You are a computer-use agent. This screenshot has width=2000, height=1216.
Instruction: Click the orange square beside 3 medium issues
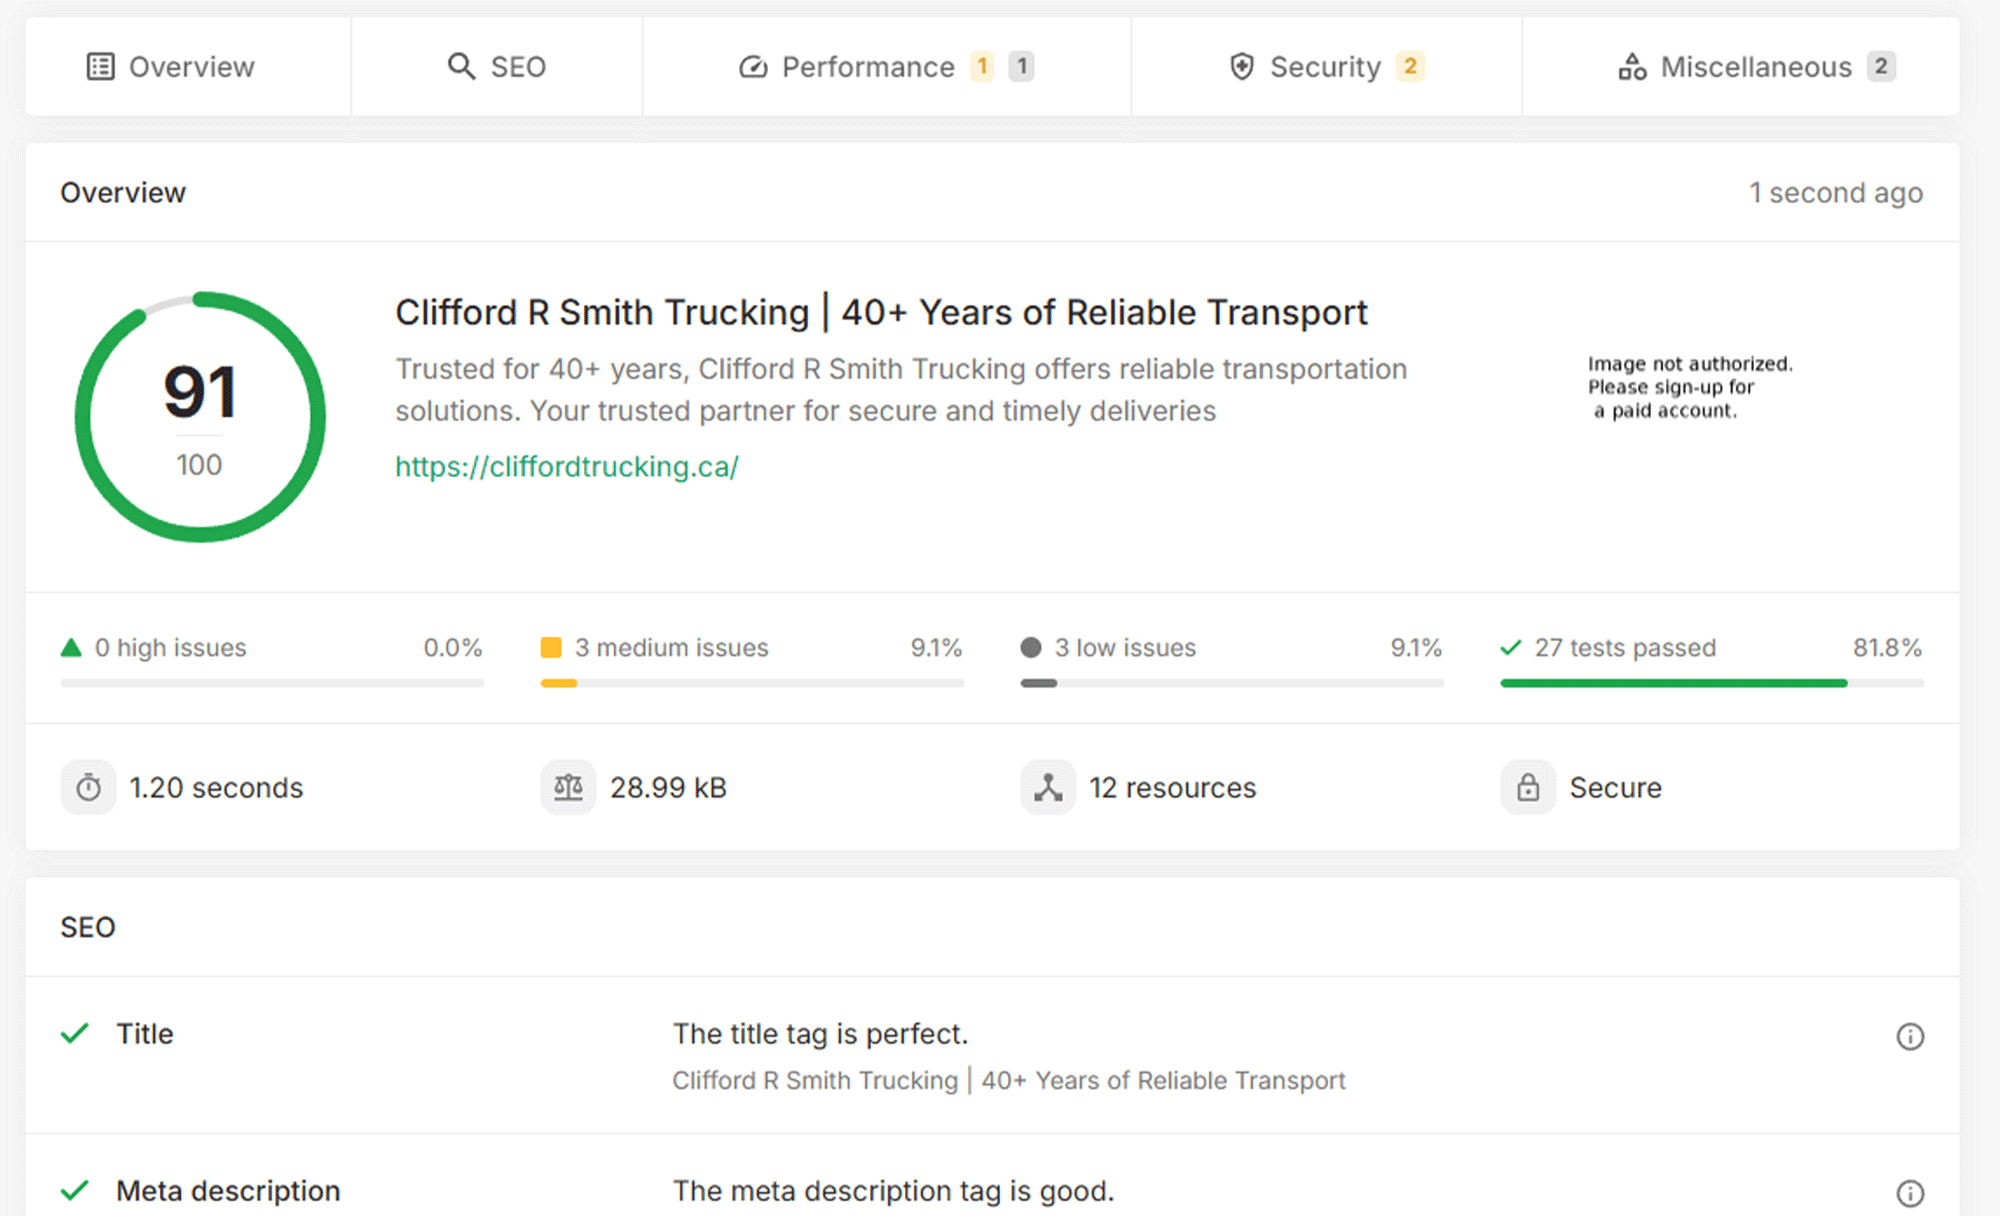pyautogui.click(x=551, y=648)
